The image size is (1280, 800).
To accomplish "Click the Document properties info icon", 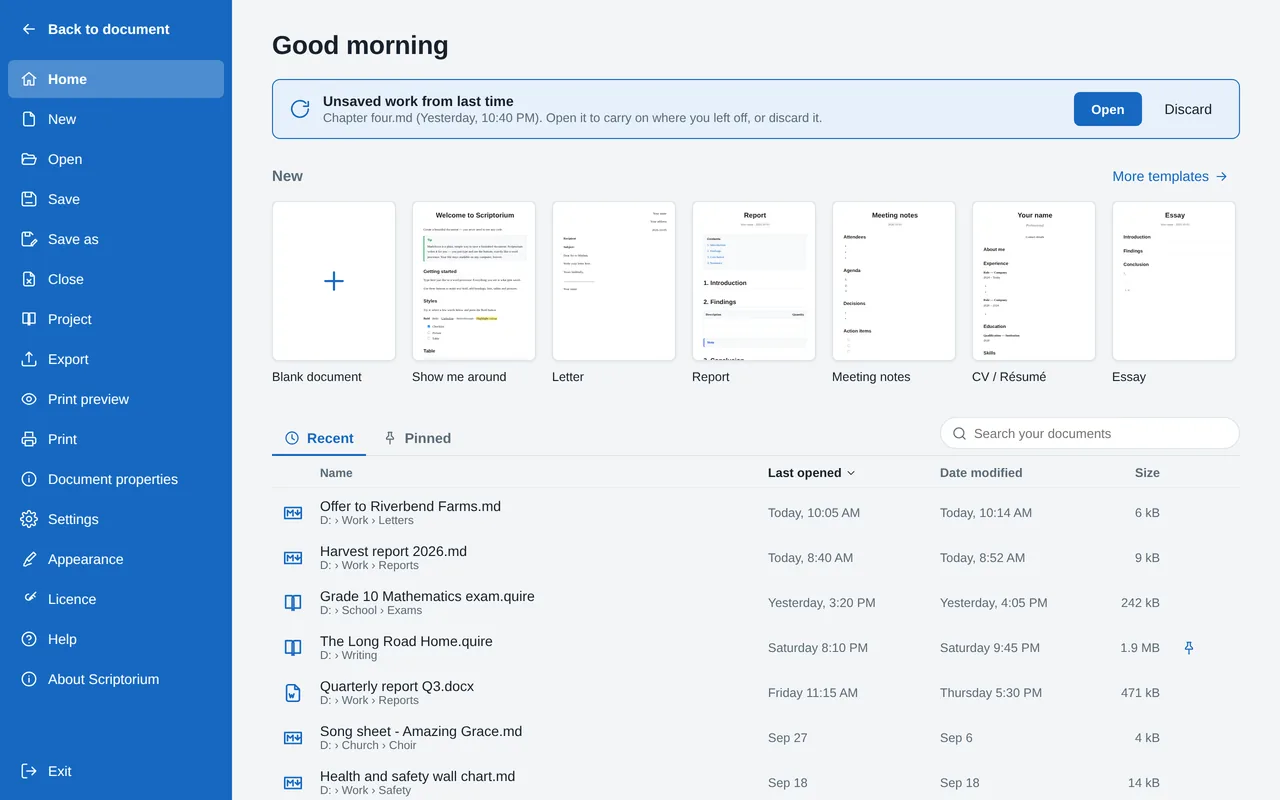I will pos(29,479).
